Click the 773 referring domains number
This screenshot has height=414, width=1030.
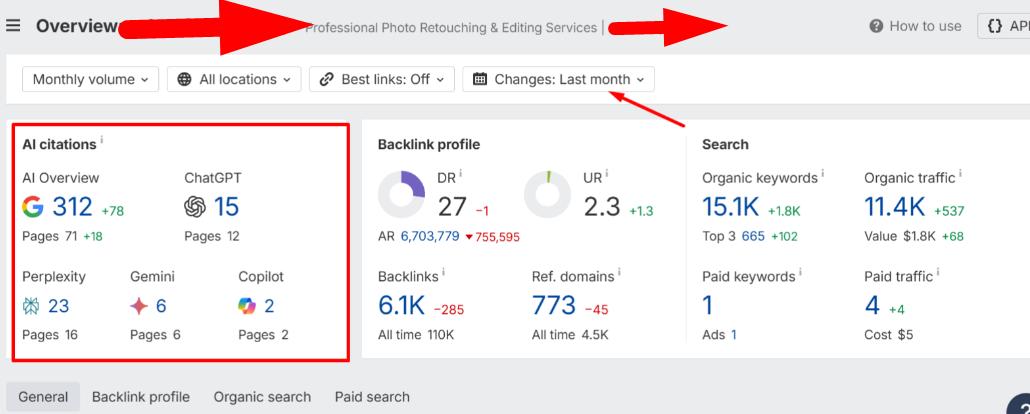tap(554, 306)
